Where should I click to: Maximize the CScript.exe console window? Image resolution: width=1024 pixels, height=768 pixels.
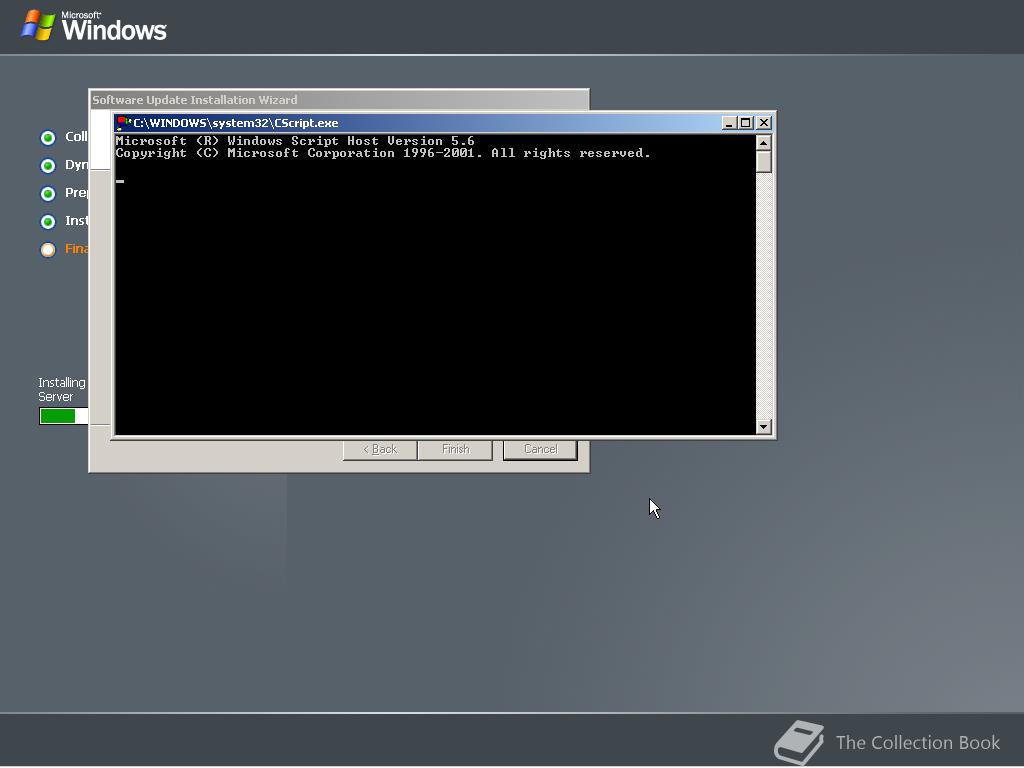745,123
